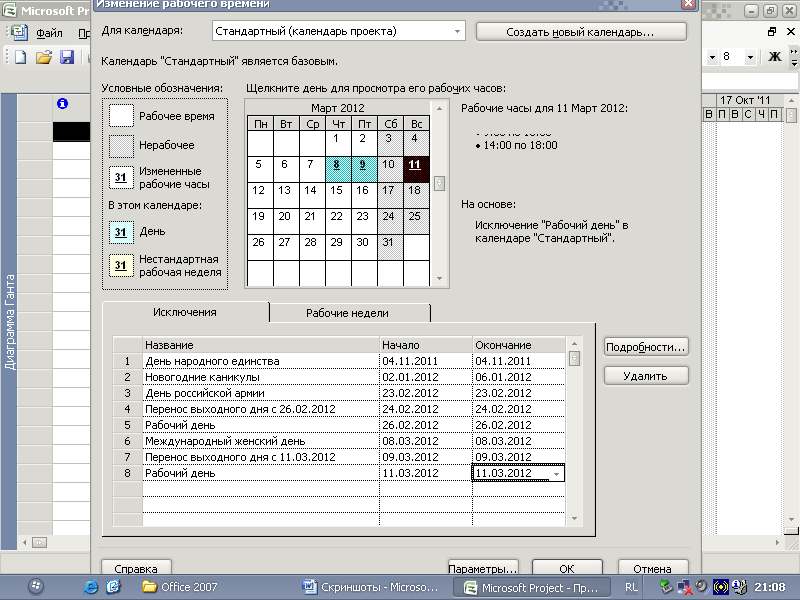Click start date 02.01.2012 cell
The width and height of the screenshot is (800, 600).
pyautogui.click(x=426, y=377)
